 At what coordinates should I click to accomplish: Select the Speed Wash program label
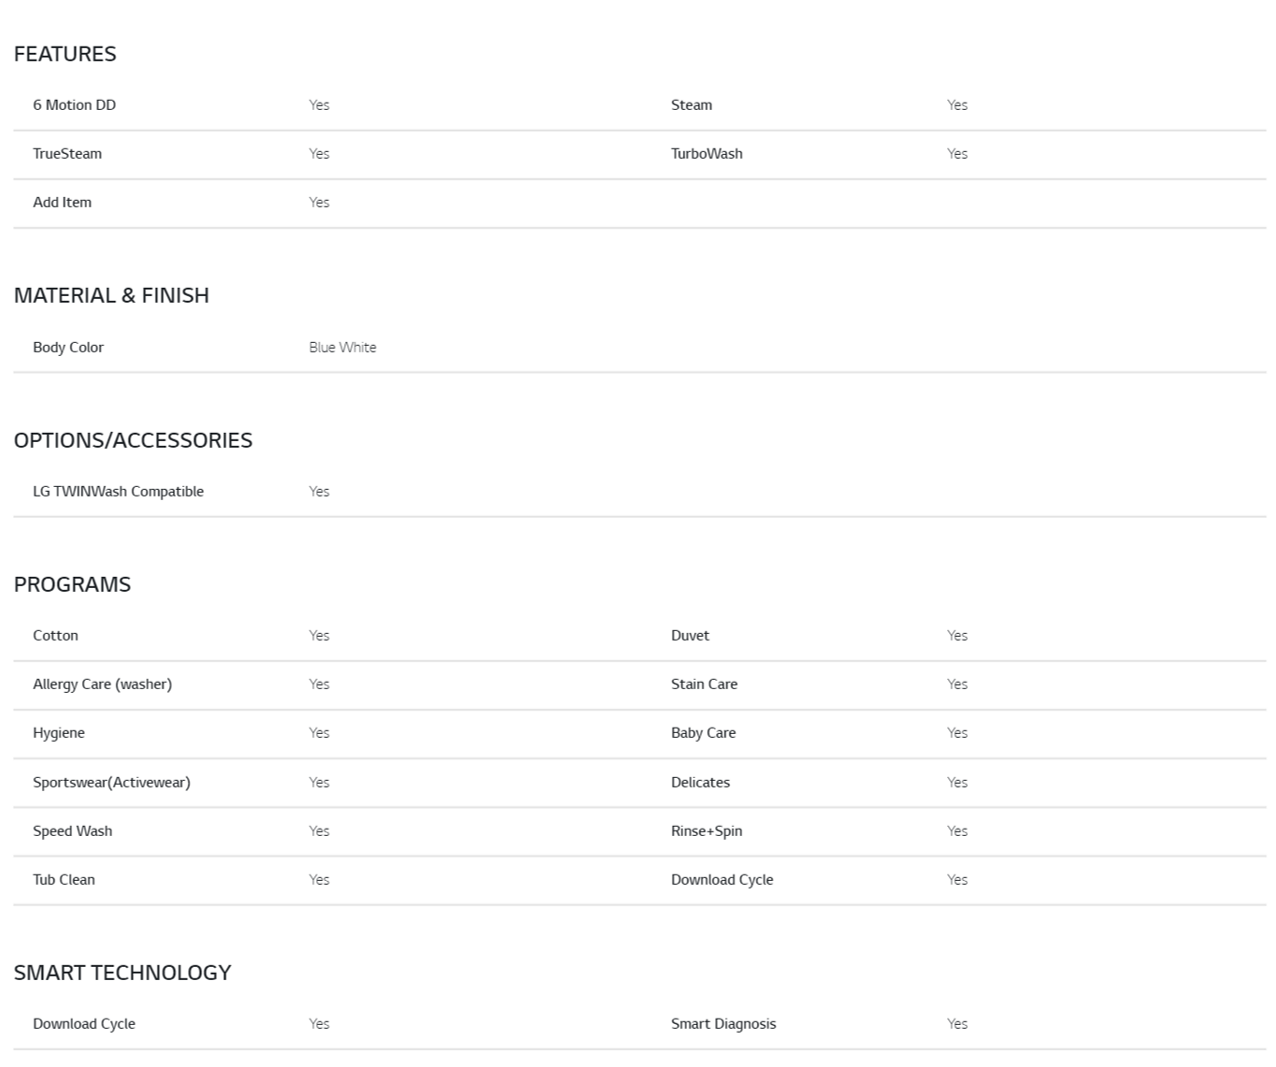click(x=72, y=831)
